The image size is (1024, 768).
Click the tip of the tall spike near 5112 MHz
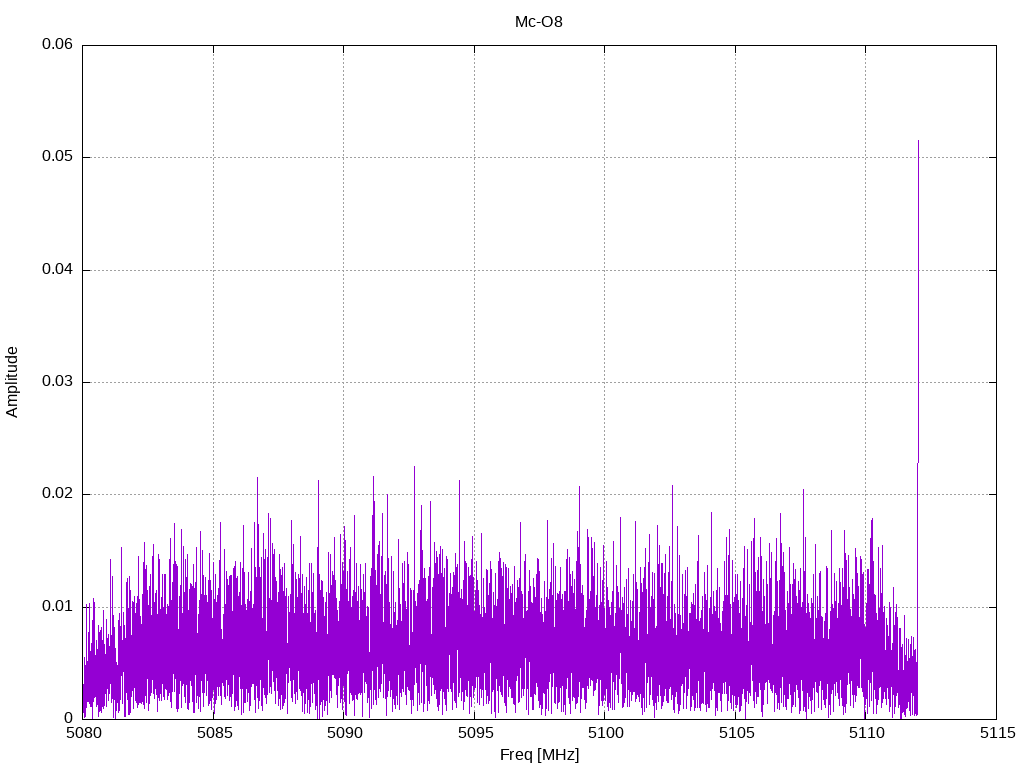[x=918, y=141]
